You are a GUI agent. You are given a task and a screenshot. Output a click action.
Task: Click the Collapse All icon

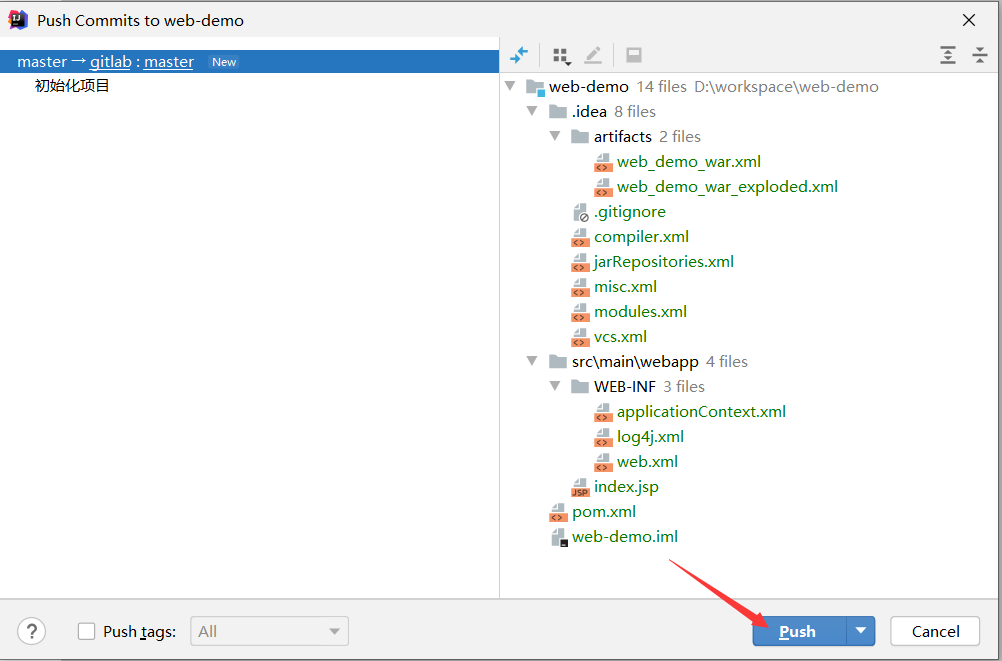click(980, 55)
